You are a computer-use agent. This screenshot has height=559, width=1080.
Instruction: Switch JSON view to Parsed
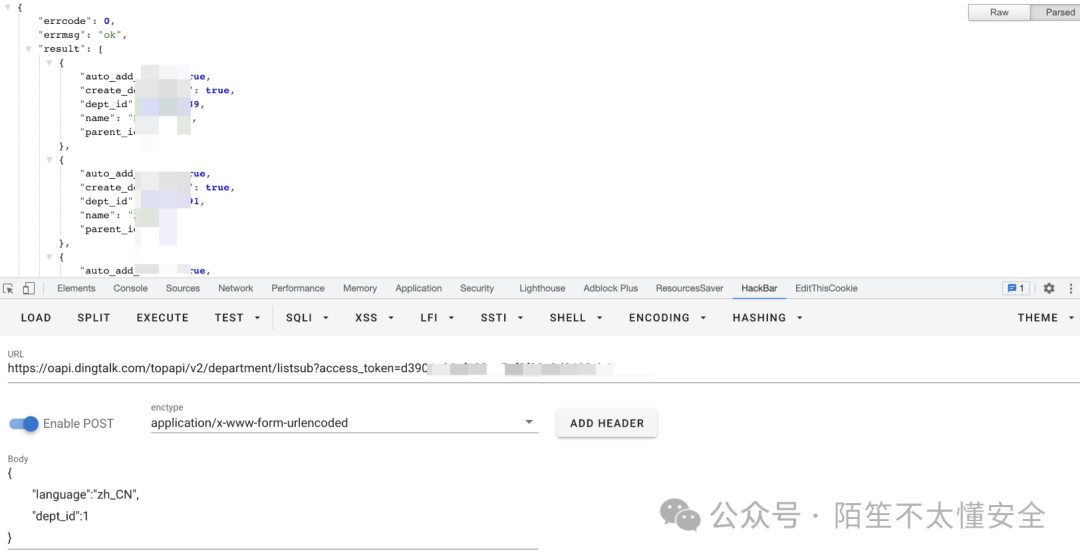1056,12
